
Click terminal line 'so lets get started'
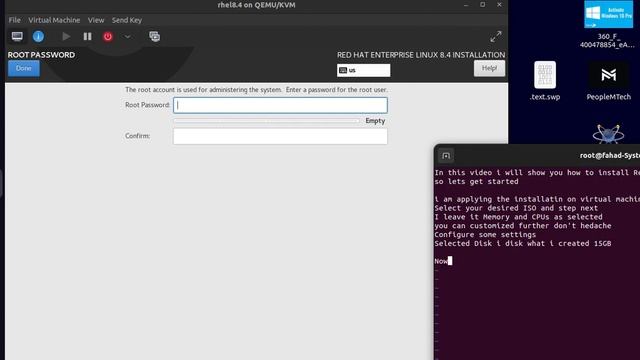476,182
